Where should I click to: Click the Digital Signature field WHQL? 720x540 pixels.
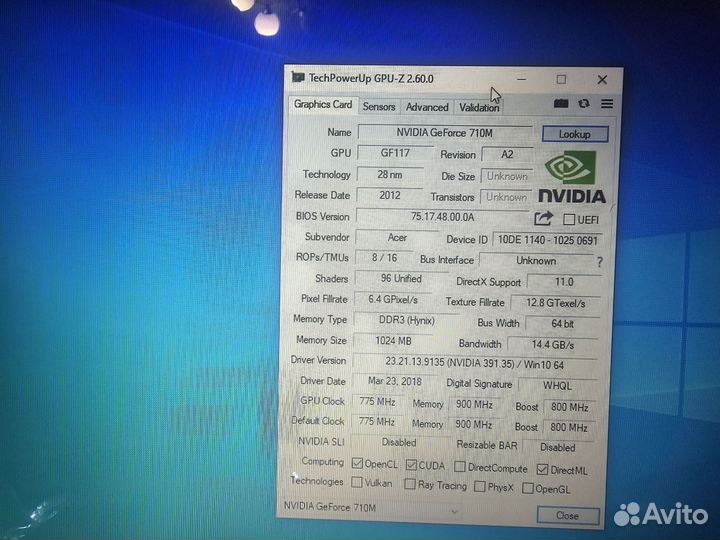click(557, 385)
